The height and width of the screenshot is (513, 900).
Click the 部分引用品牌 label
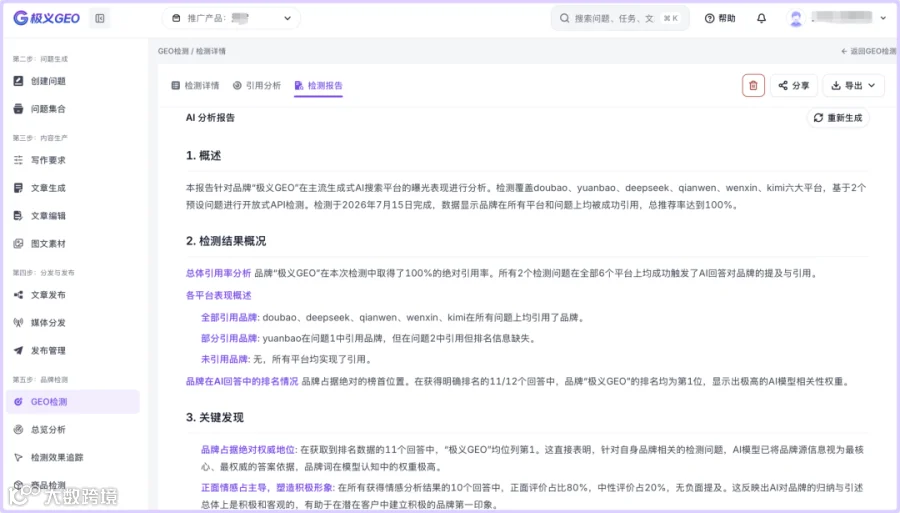pyautogui.click(x=229, y=339)
